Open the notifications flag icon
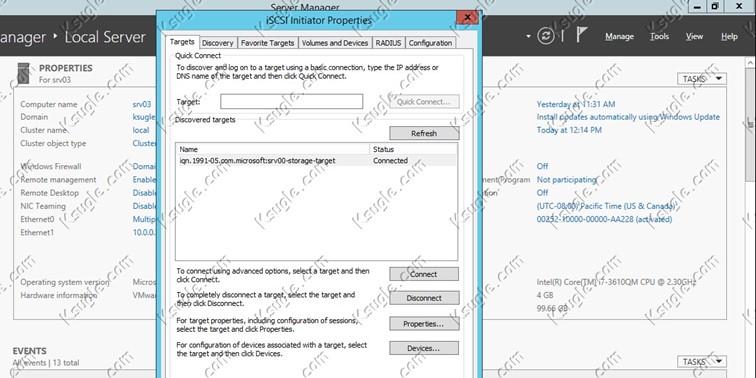Image resolution: width=756 pixels, height=378 pixels. [x=582, y=36]
